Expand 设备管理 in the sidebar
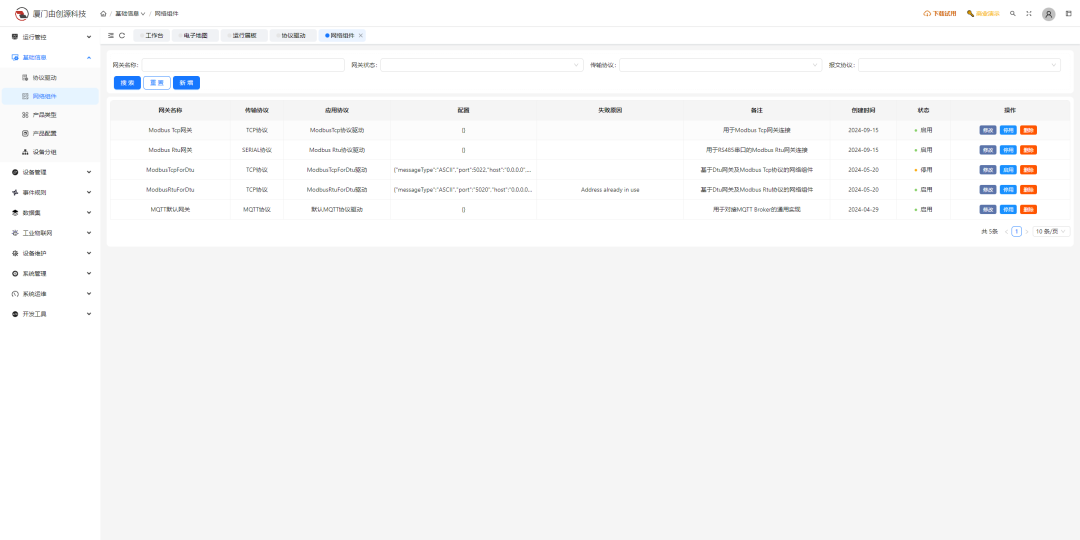The height and width of the screenshot is (540, 1080). pos(50,172)
